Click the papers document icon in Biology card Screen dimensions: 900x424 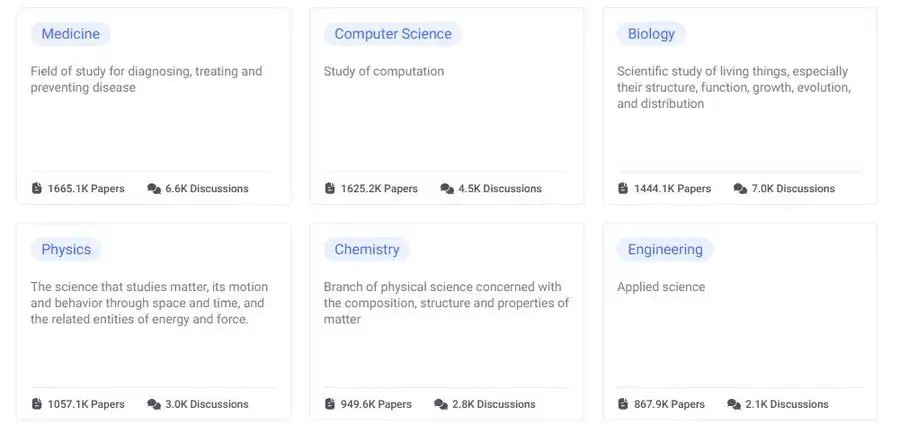click(623, 188)
